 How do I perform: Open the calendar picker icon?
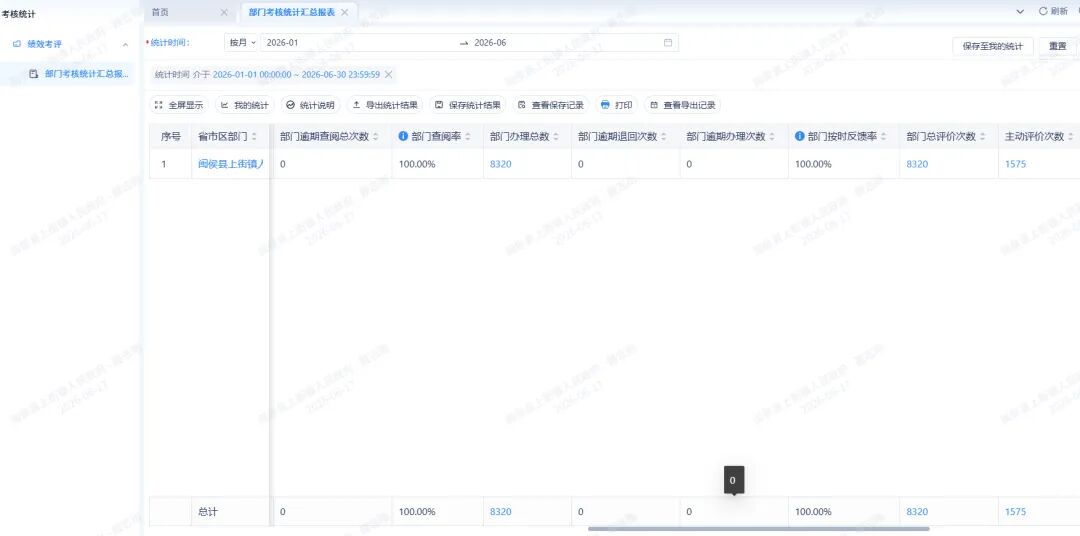click(x=667, y=43)
